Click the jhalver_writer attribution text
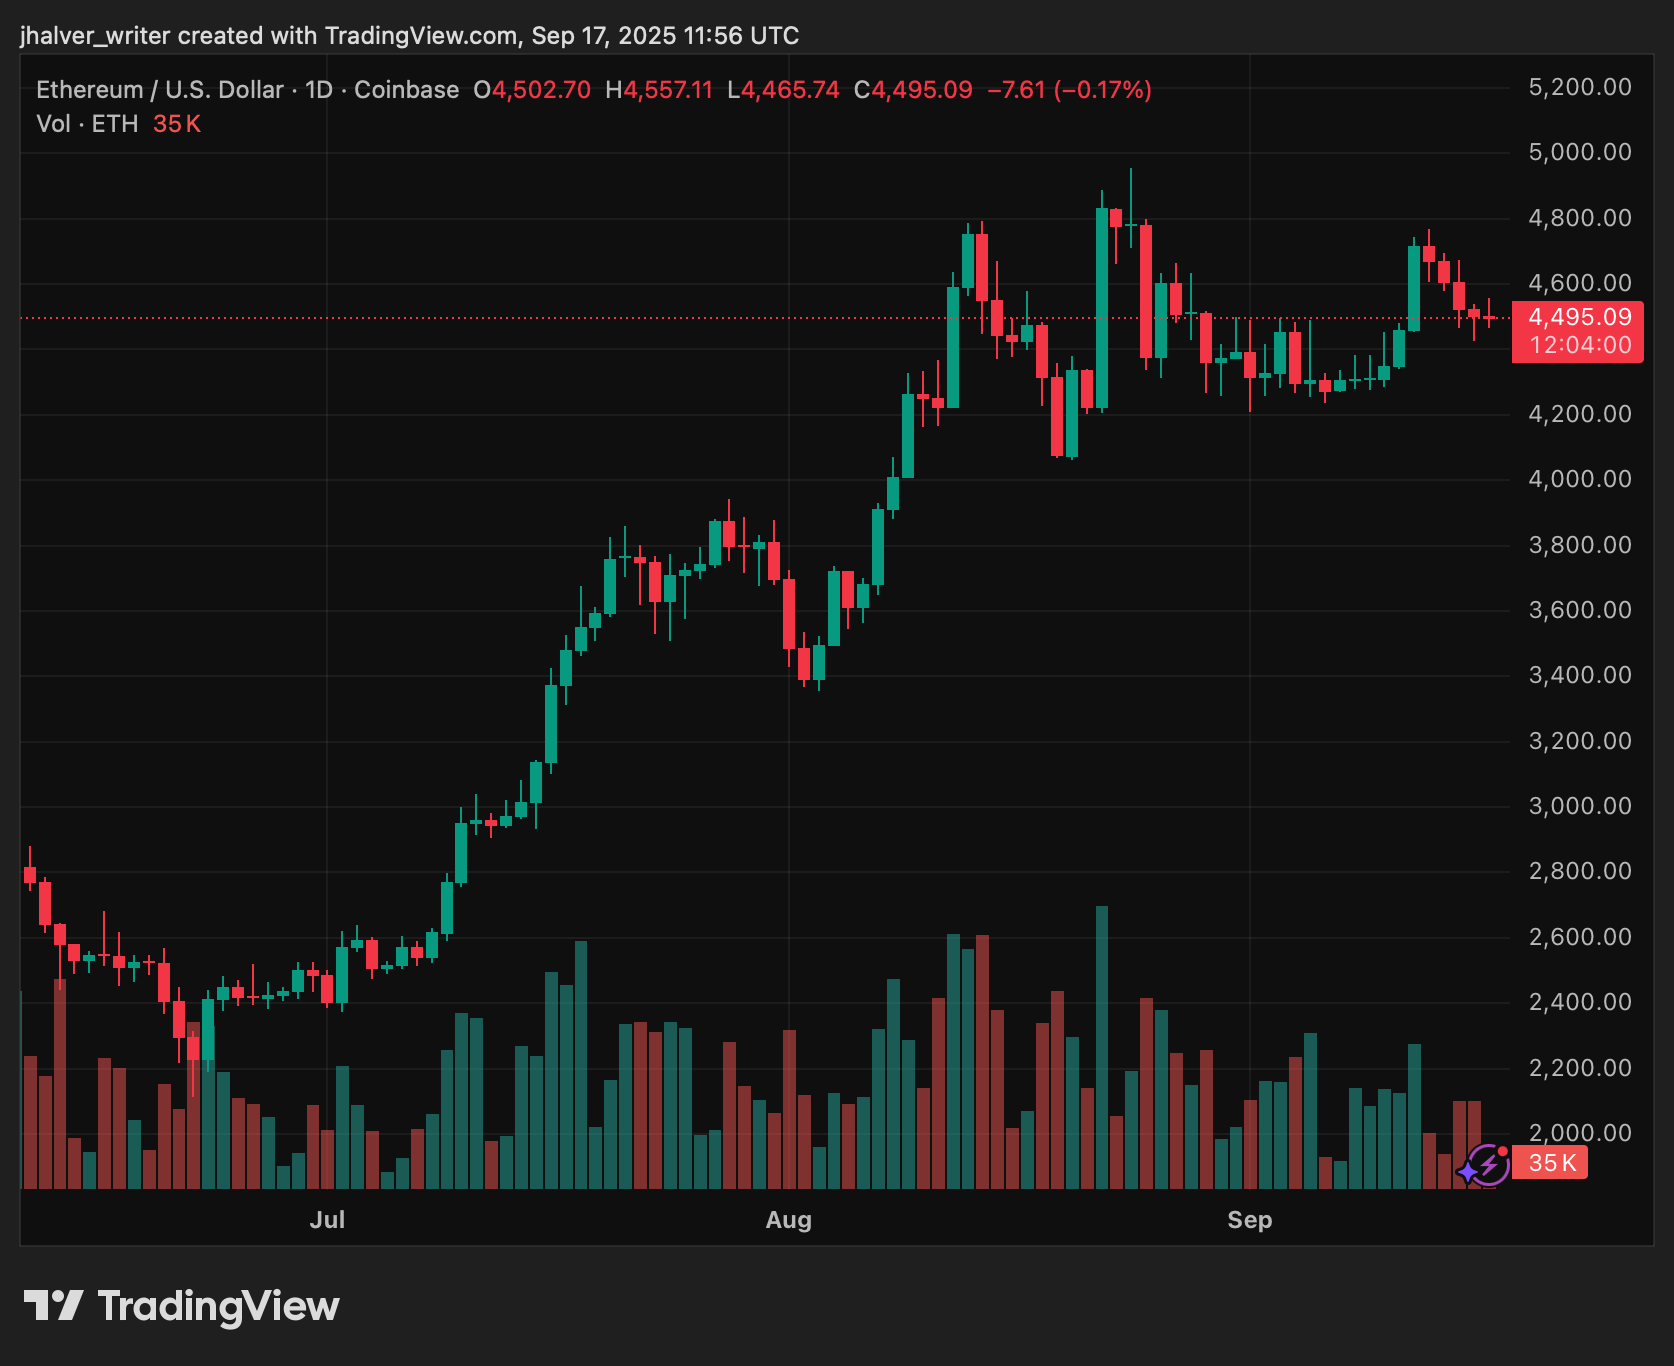The height and width of the screenshot is (1366, 1674). [x=96, y=35]
